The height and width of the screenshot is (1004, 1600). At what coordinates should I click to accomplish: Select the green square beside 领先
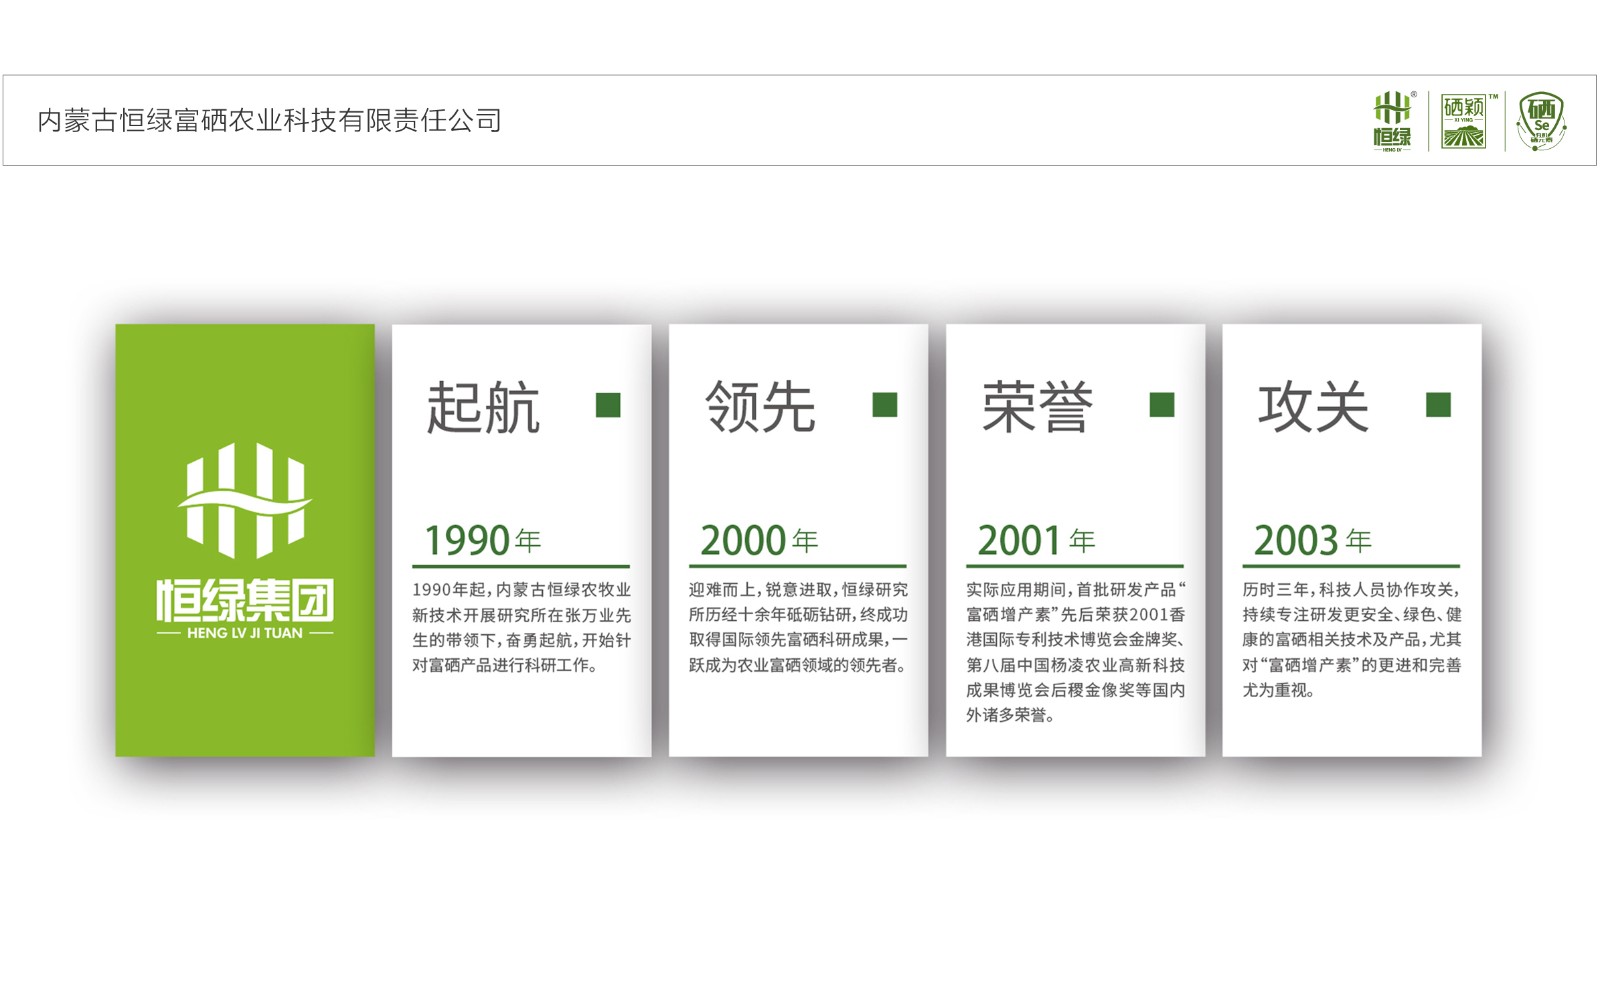tap(885, 405)
